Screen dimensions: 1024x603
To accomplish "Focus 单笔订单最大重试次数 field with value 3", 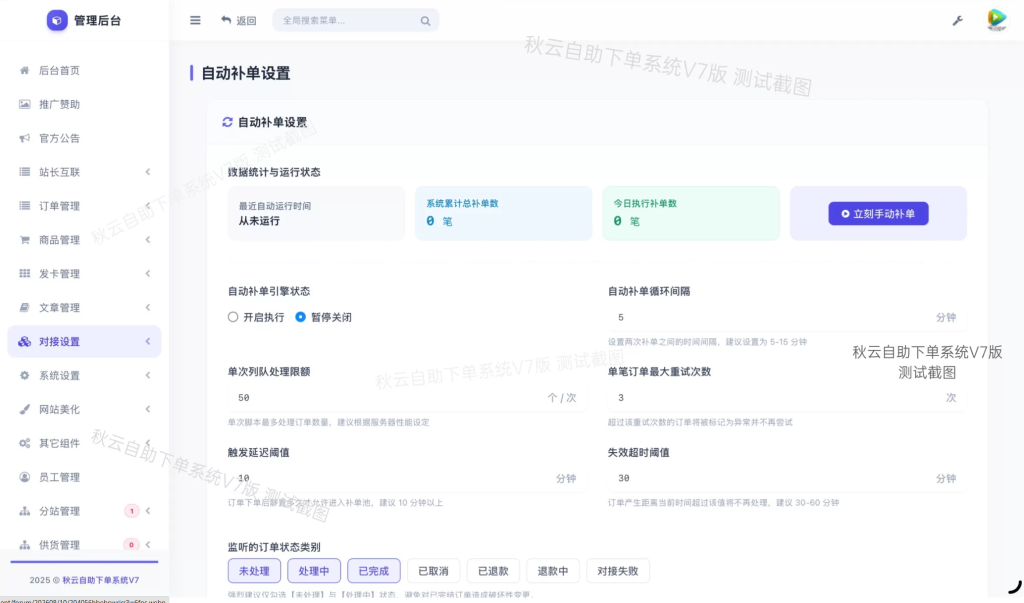I will tap(787, 397).
